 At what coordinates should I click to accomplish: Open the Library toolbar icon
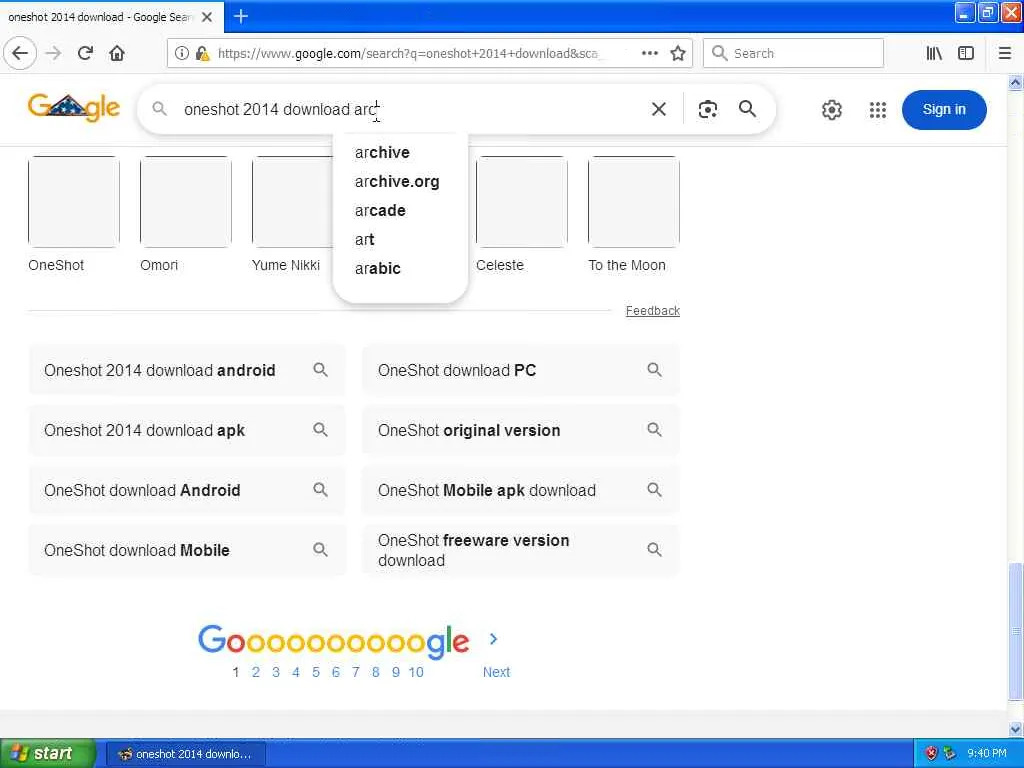pos(934,53)
